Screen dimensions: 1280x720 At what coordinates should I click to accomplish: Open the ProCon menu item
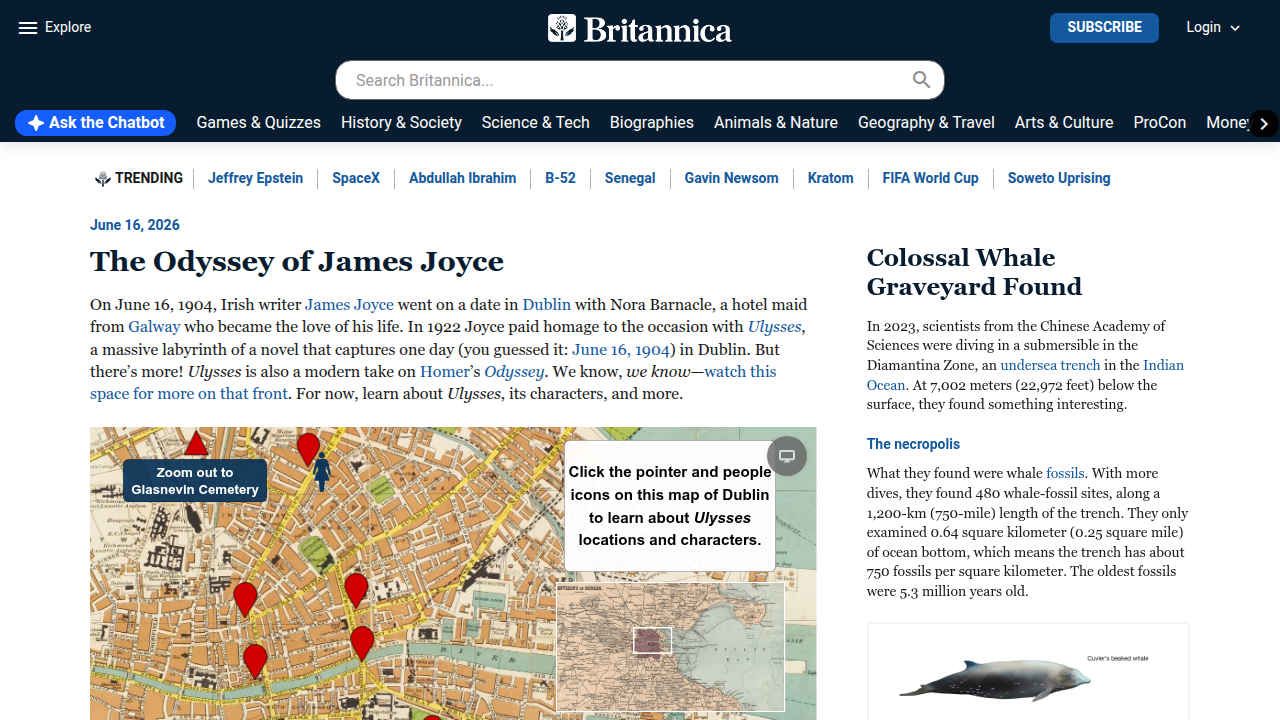1160,122
